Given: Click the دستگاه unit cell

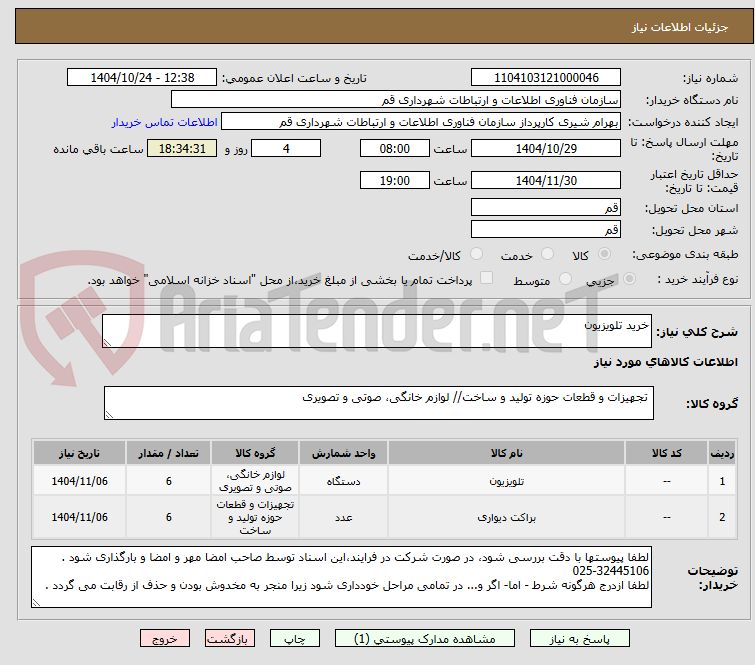Looking at the screenshot, I should pyautogui.click(x=343, y=481).
